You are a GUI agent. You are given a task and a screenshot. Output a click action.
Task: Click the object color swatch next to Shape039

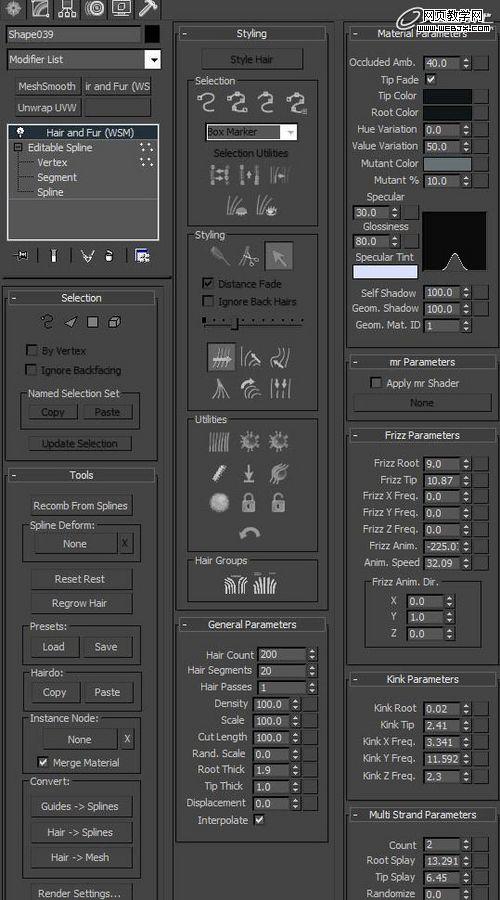pos(152,34)
